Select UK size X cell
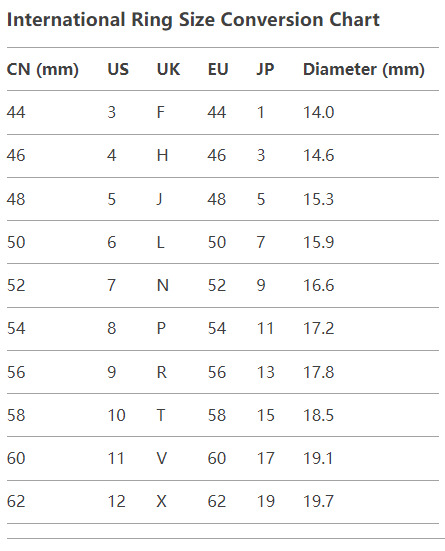 pyautogui.click(x=161, y=501)
